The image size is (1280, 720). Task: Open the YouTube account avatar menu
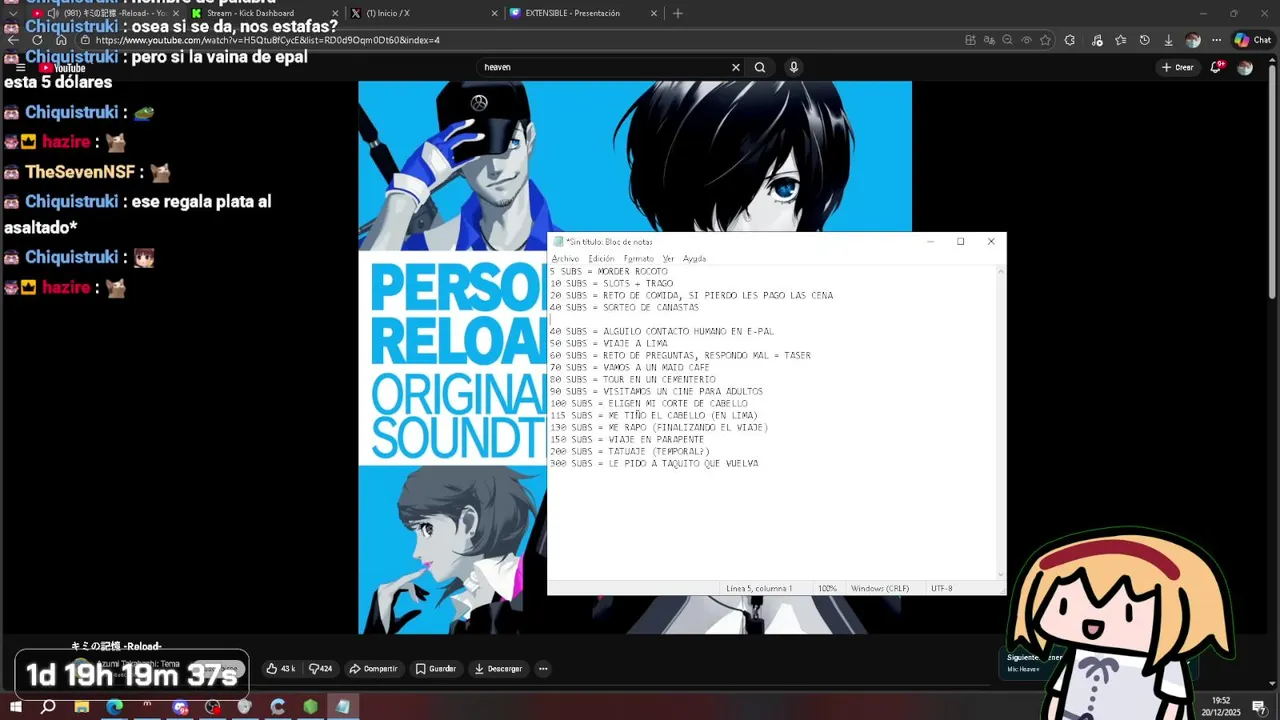click(1245, 67)
